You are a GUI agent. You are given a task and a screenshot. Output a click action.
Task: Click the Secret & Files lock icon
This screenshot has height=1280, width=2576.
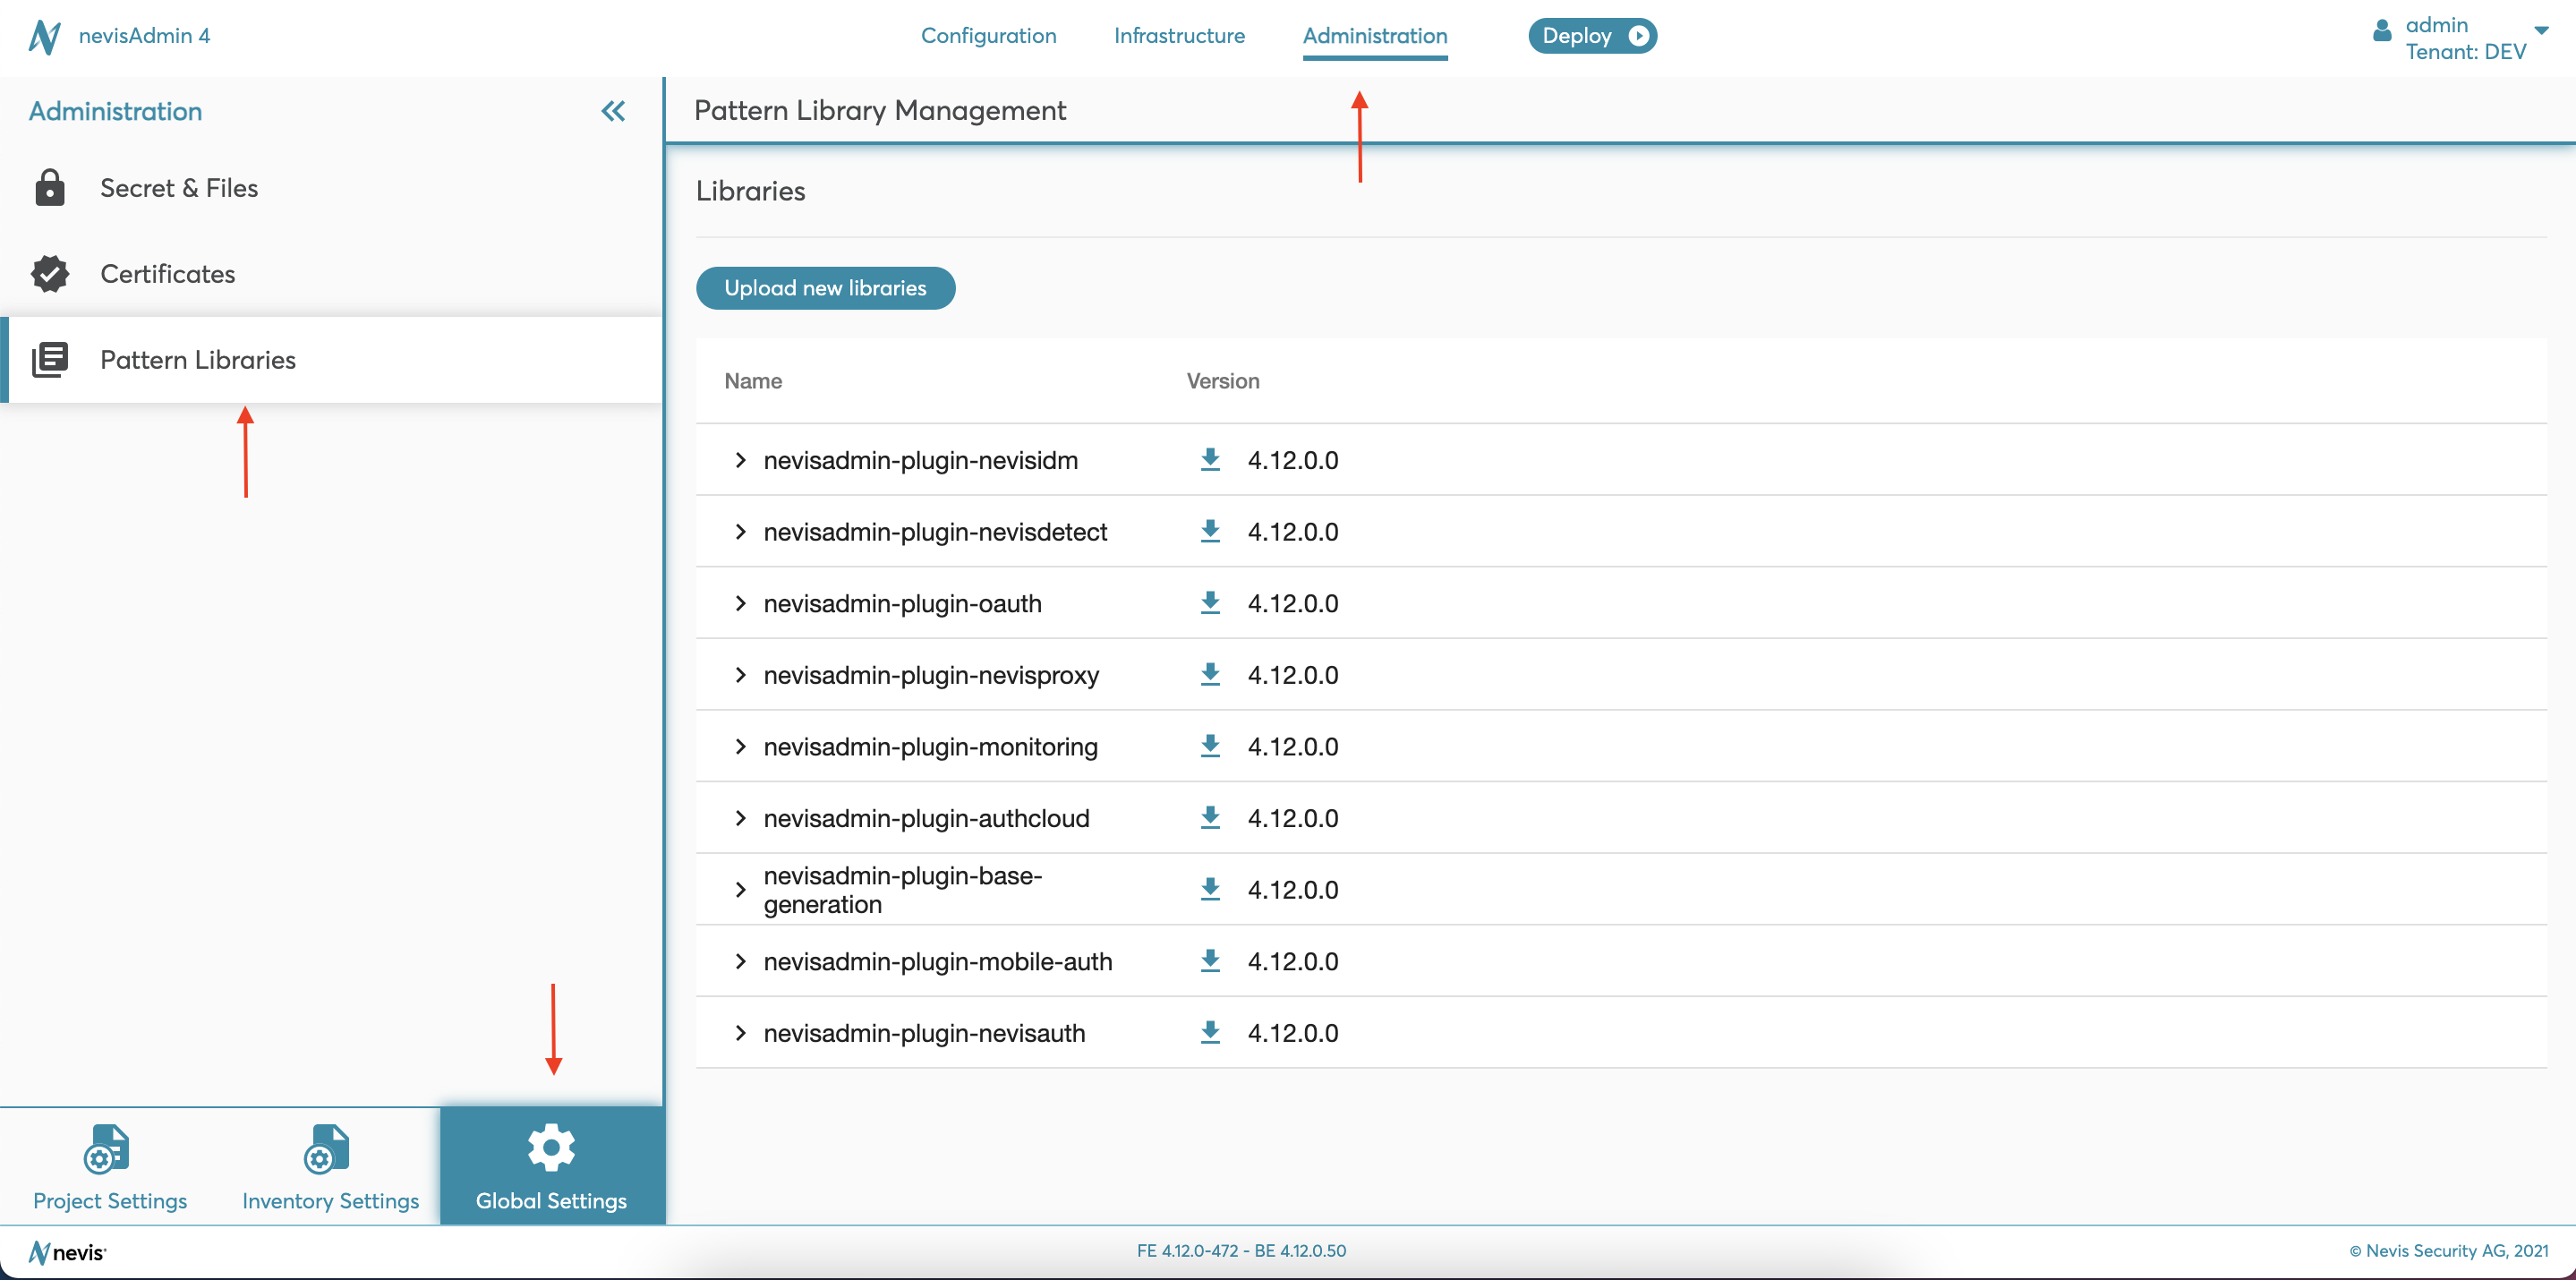coord(50,188)
